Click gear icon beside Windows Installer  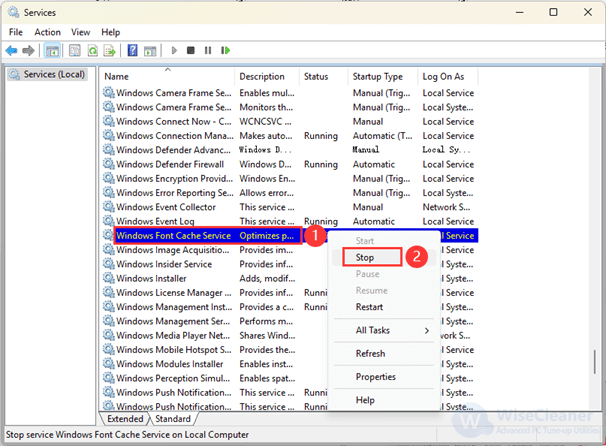pyautogui.click(x=109, y=278)
